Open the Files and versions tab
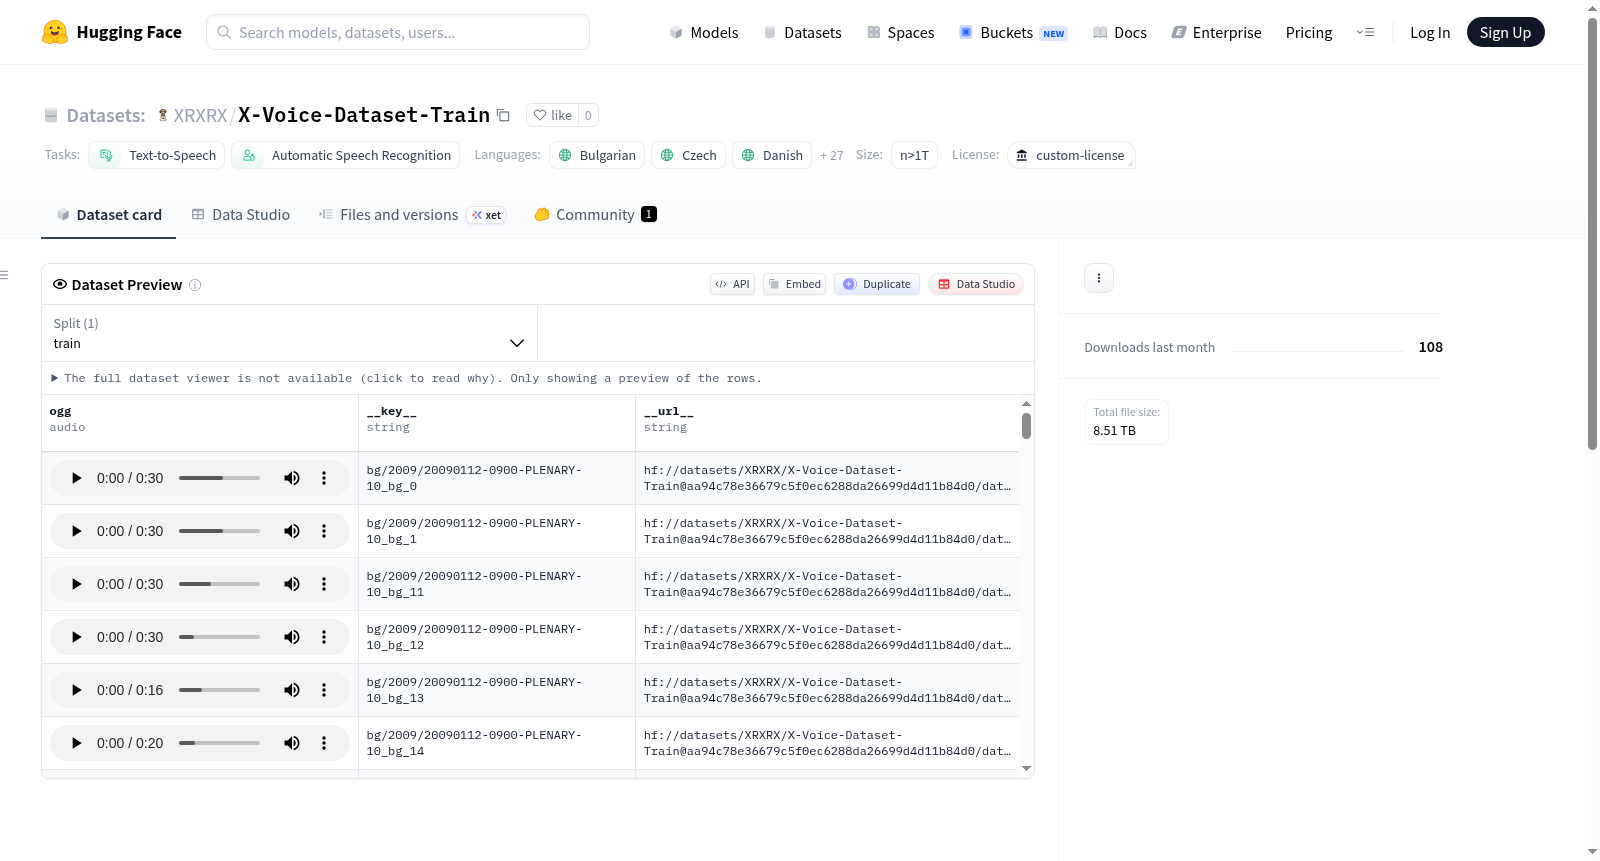This screenshot has height=861, width=1600. pyautogui.click(x=412, y=215)
